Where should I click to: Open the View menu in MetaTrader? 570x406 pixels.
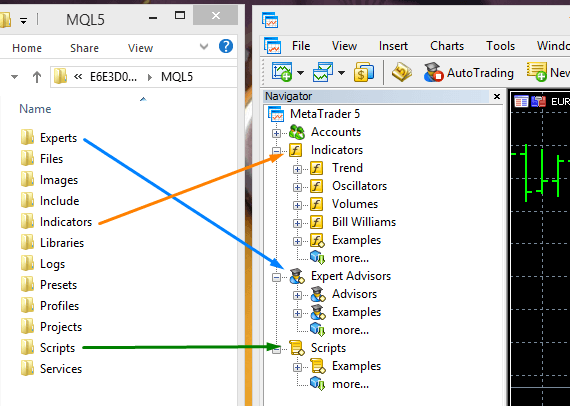344,46
